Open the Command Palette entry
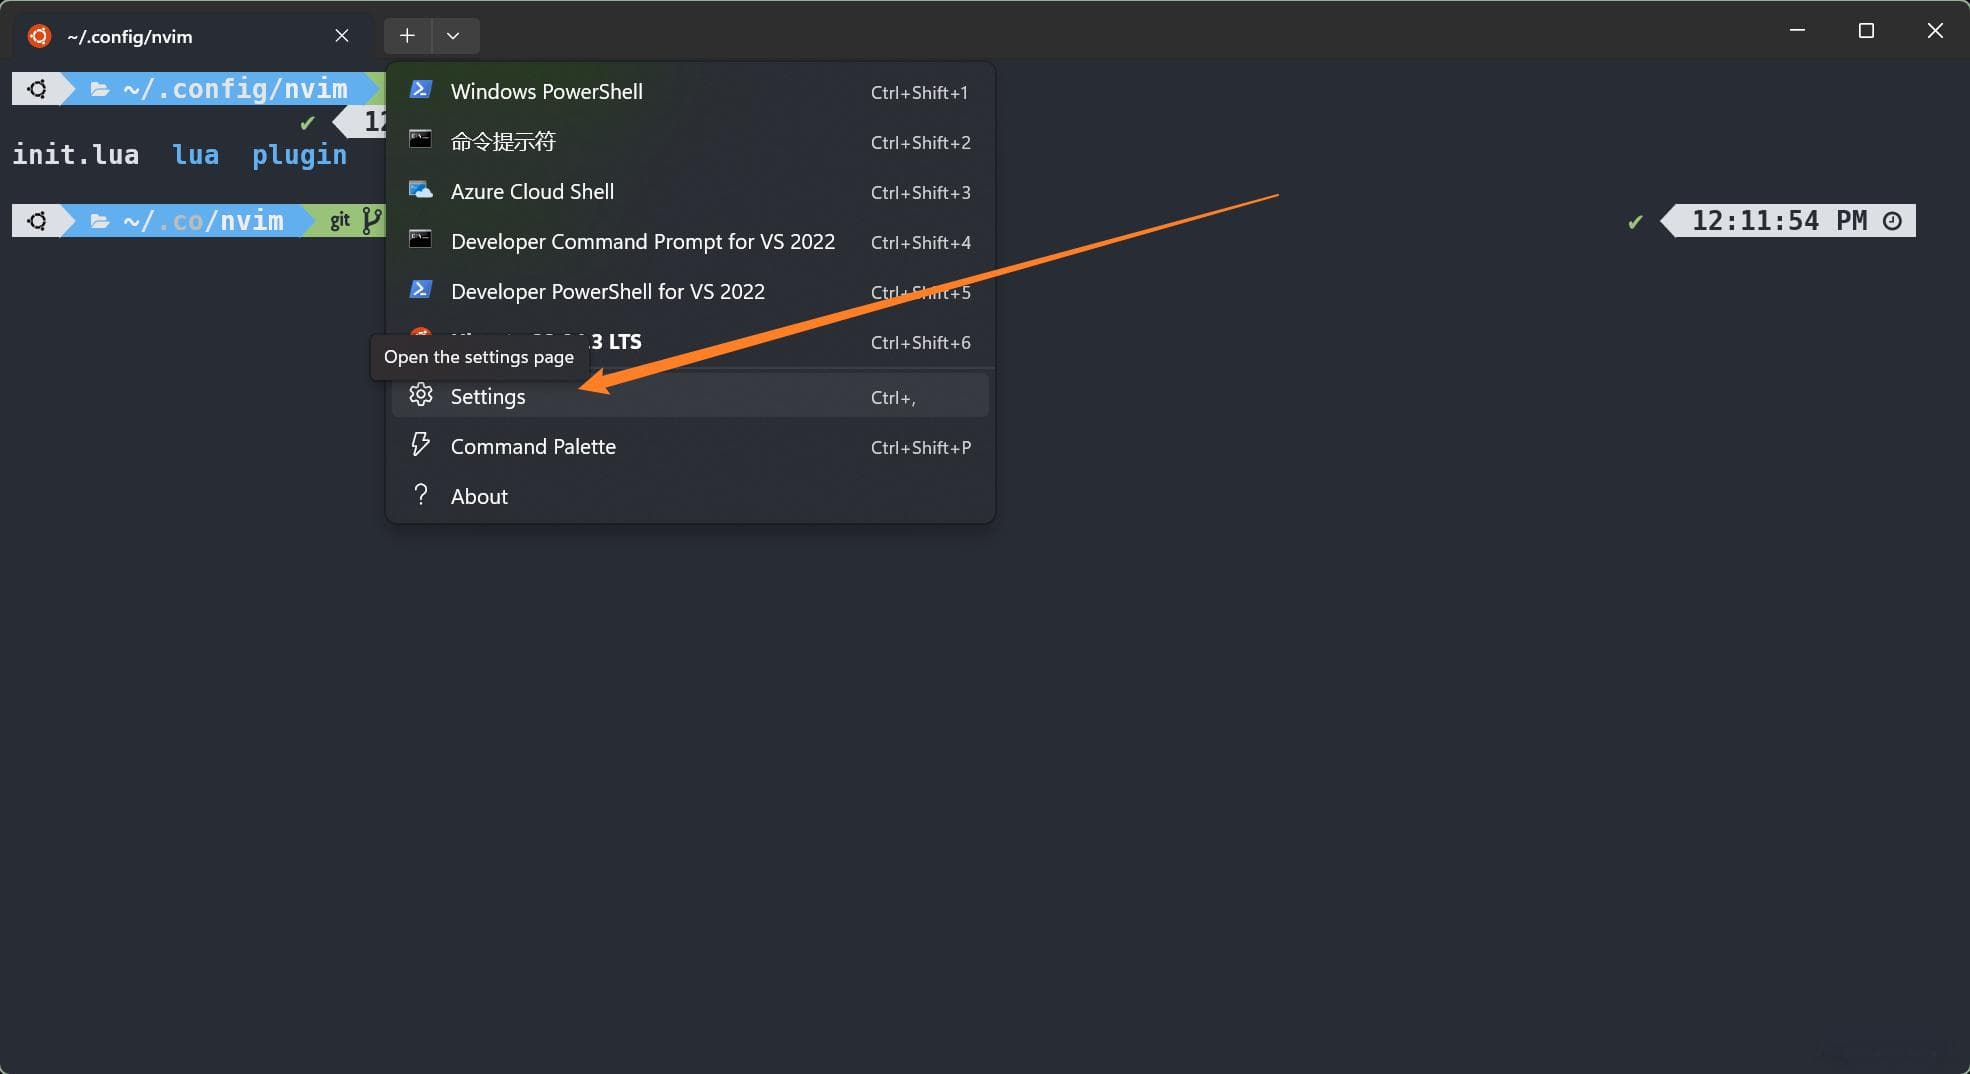This screenshot has height=1074, width=1970. 690,447
